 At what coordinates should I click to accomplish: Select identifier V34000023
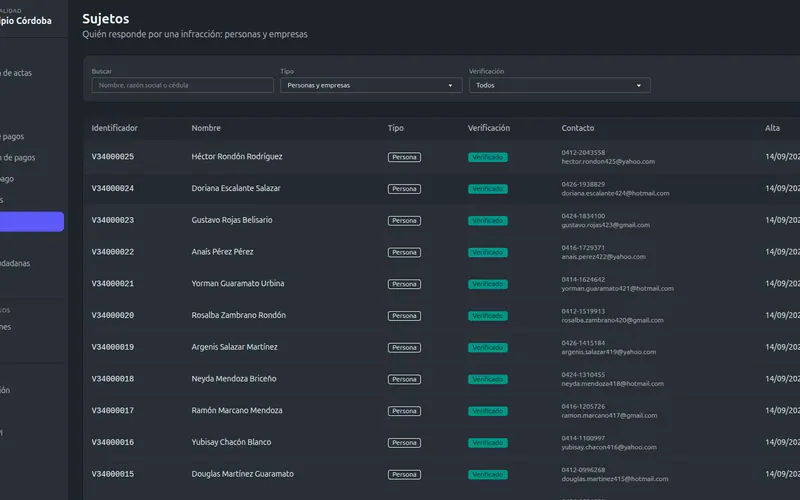point(113,220)
